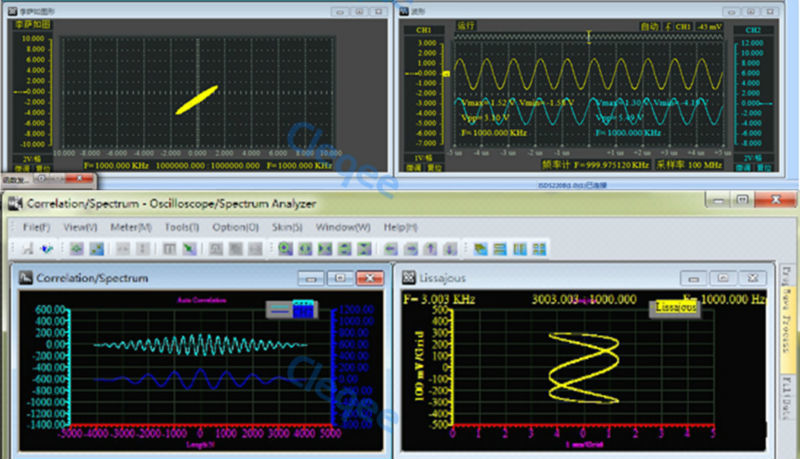The image size is (800, 459).
Task: Click the Lissajous child window title icon
Action: (410, 278)
